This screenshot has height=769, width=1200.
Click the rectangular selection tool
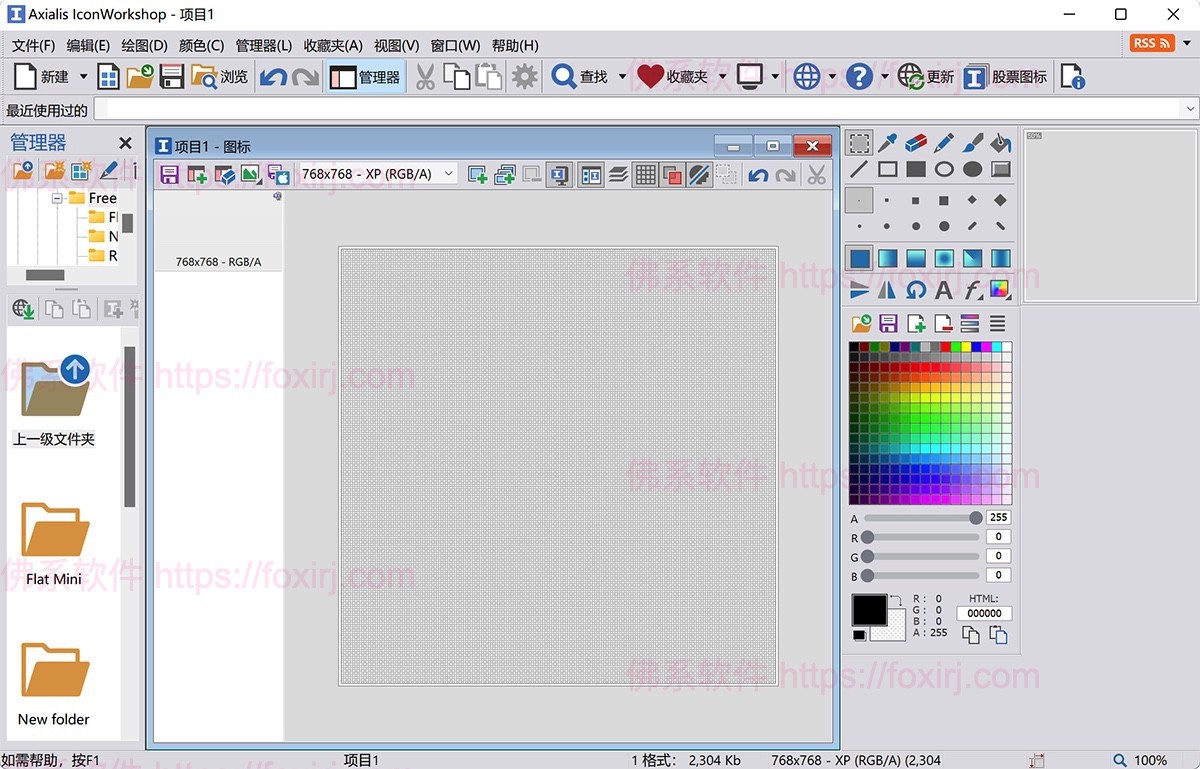click(x=859, y=143)
